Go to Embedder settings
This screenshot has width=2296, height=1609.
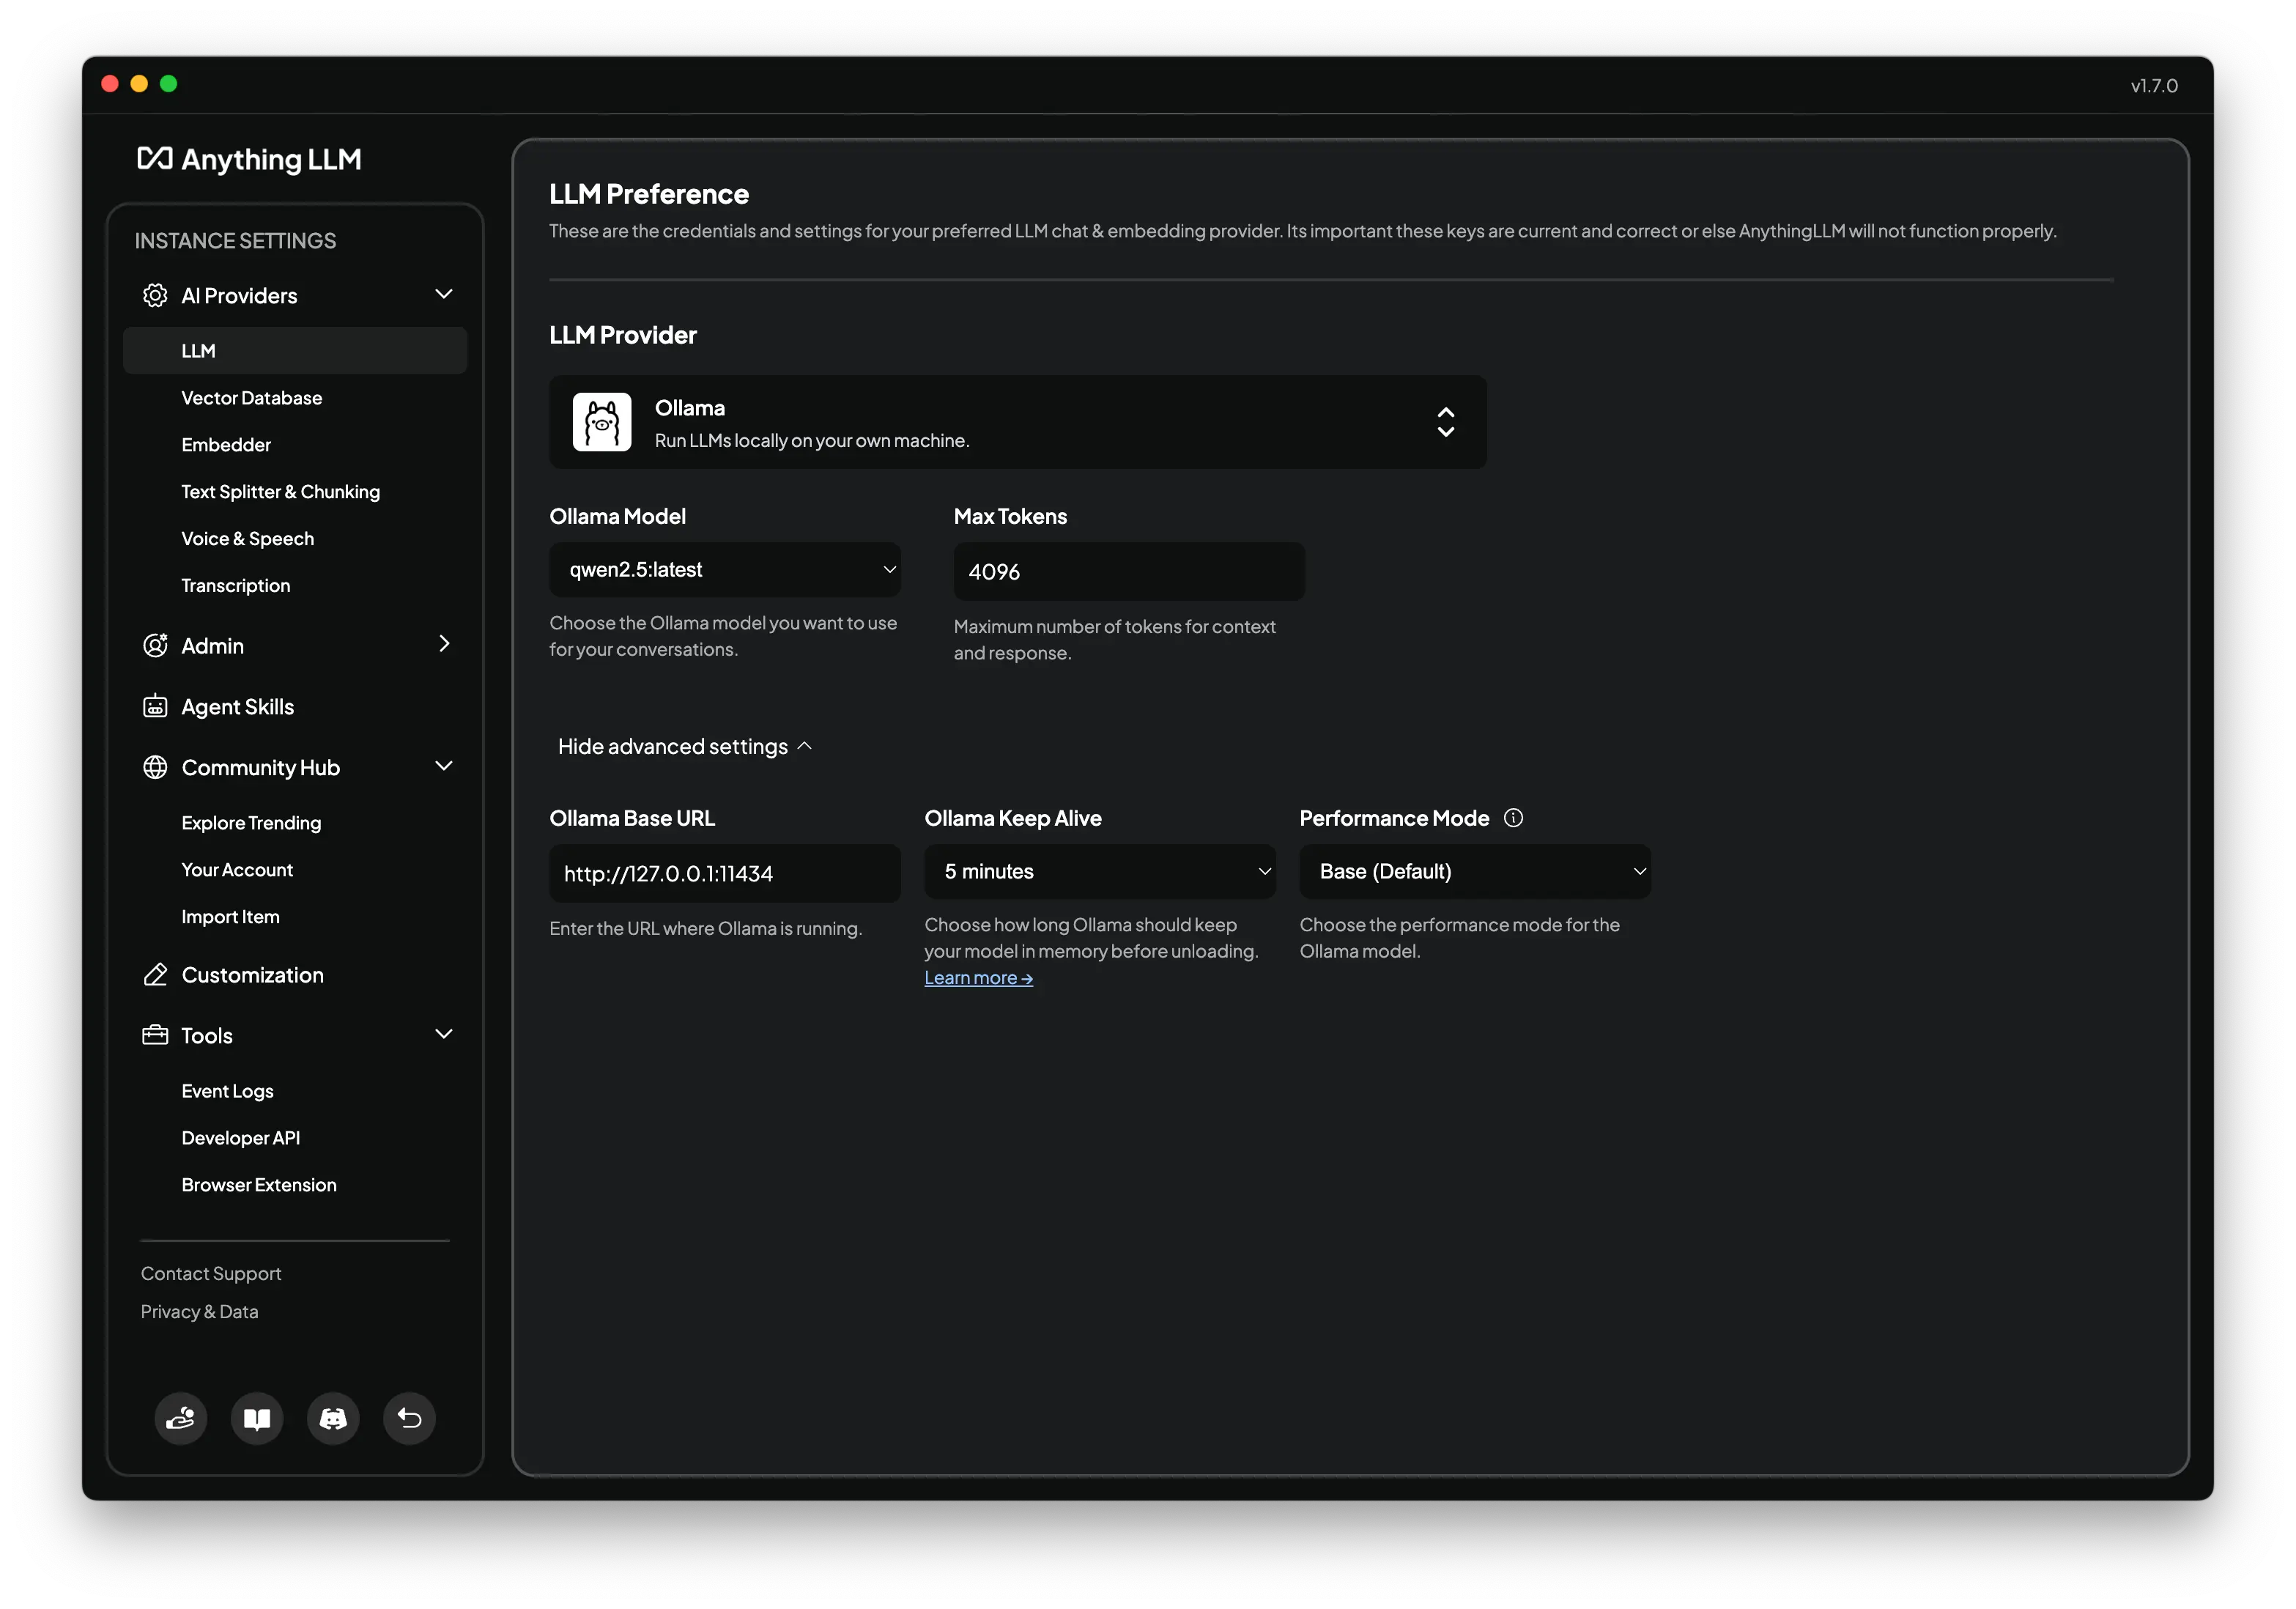[x=226, y=445]
